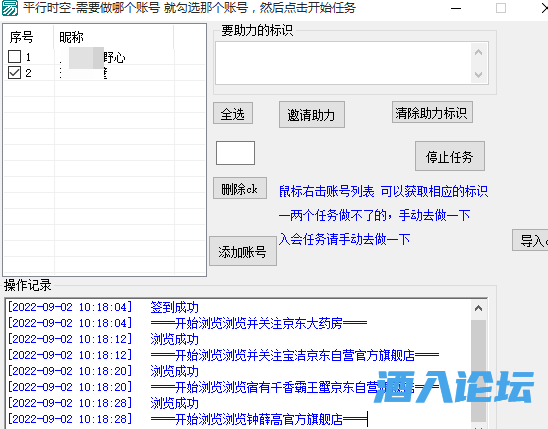Open 添加账号 to add an account

tap(243, 251)
